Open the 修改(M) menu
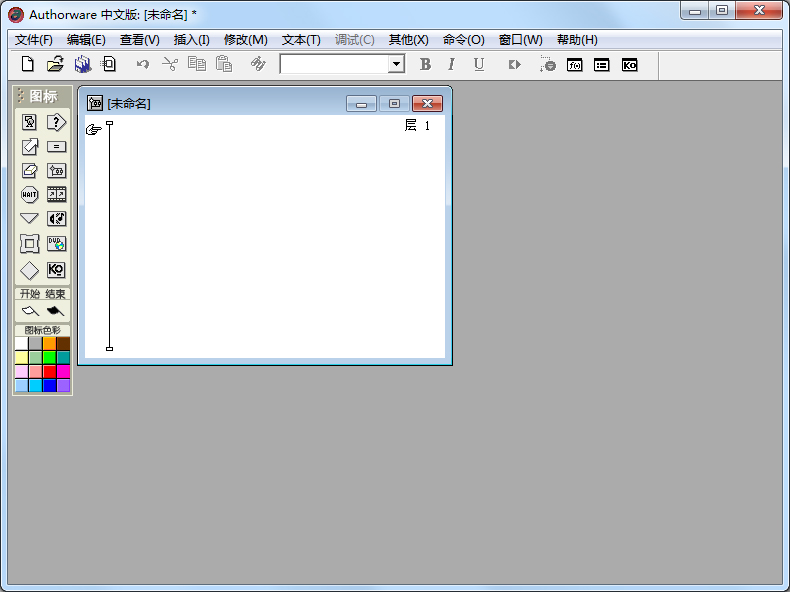This screenshot has height=592, width=790. coord(245,40)
